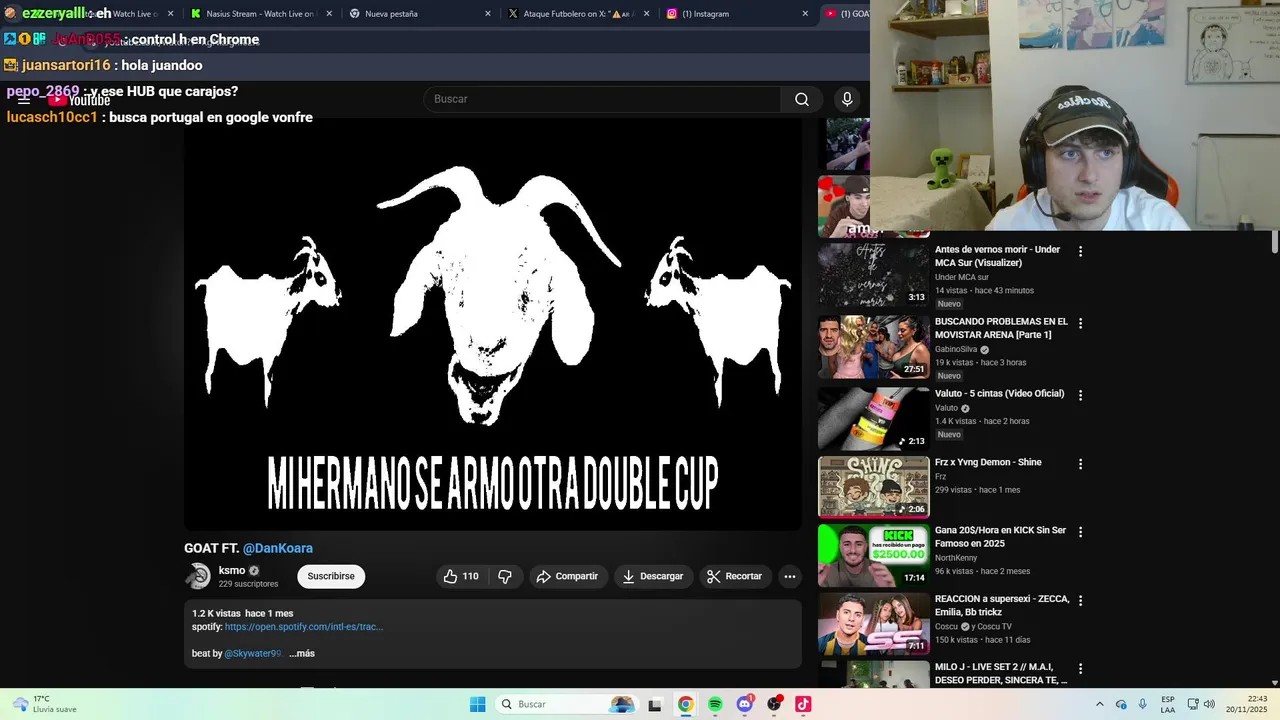Click the ESP LAA language indicator

click(x=1168, y=704)
